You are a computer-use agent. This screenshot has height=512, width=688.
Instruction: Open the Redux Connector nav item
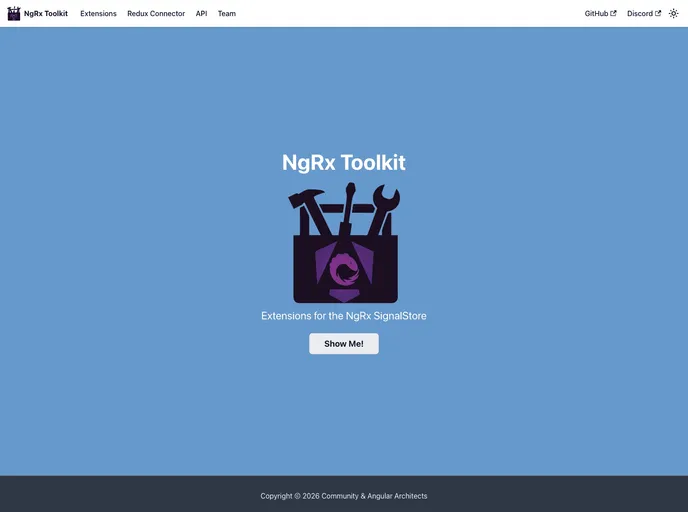coord(156,14)
